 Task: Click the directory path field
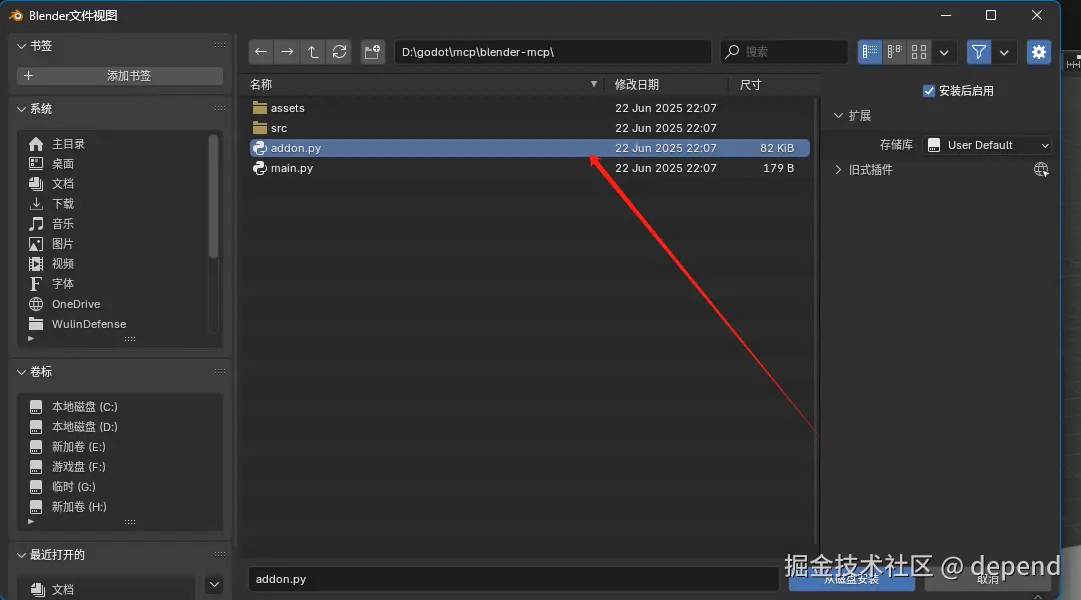[x=552, y=52]
